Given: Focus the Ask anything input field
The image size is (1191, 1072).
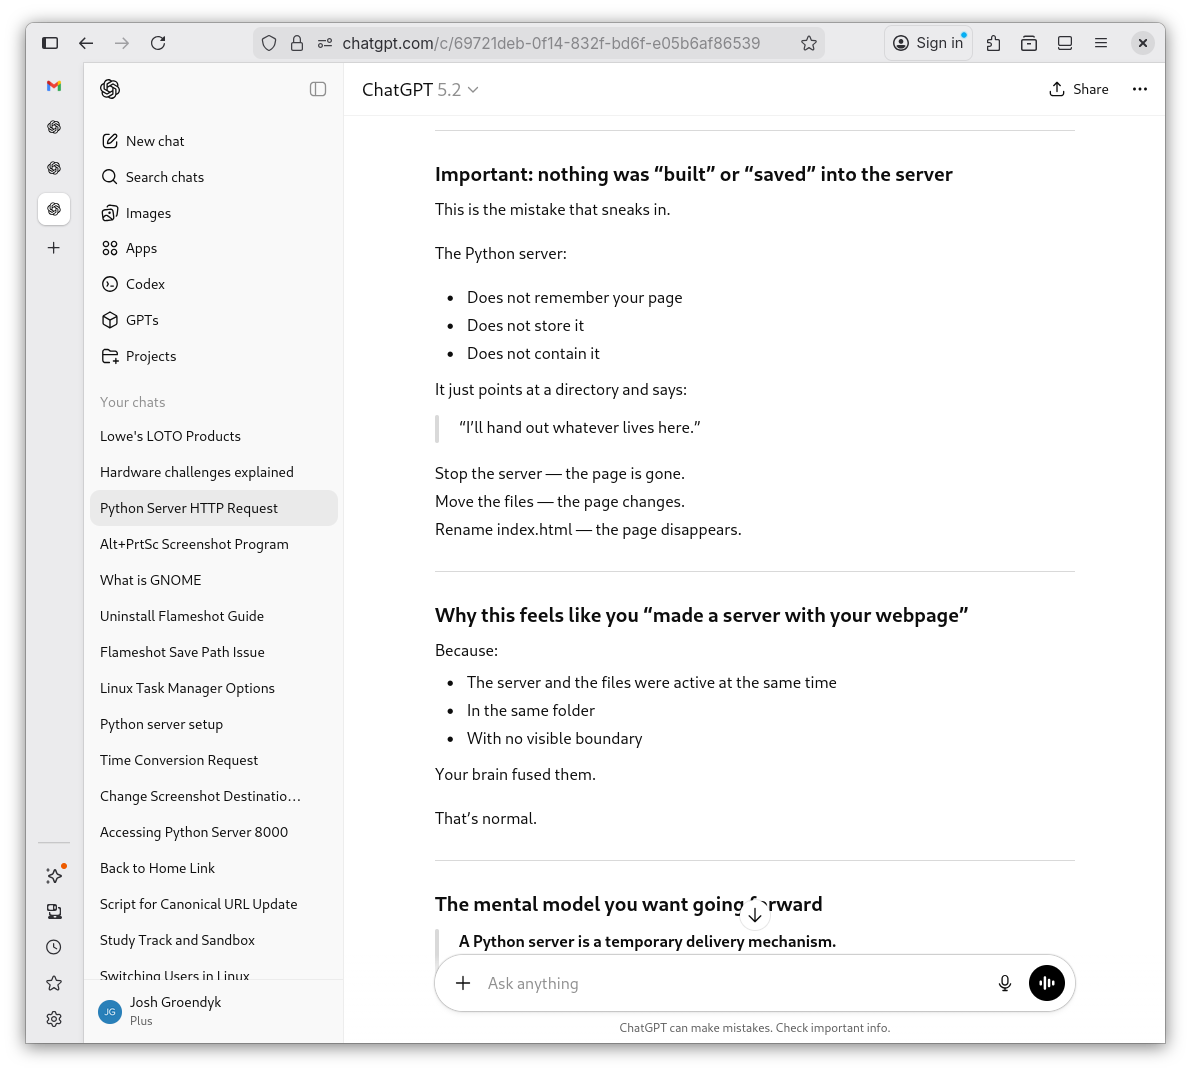Looking at the screenshot, I should (x=730, y=983).
